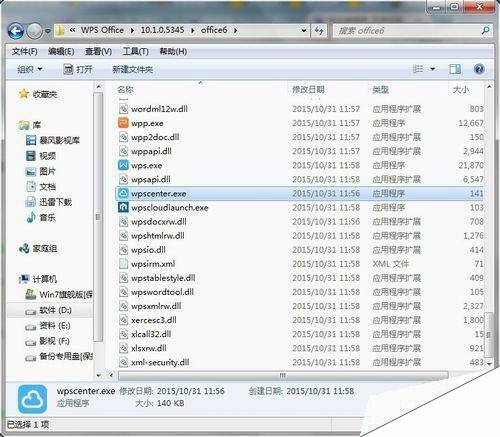Open the 文件(F) menu
Image resolution: width=500 pixels, height=437 pixels.
pos(24,51)
